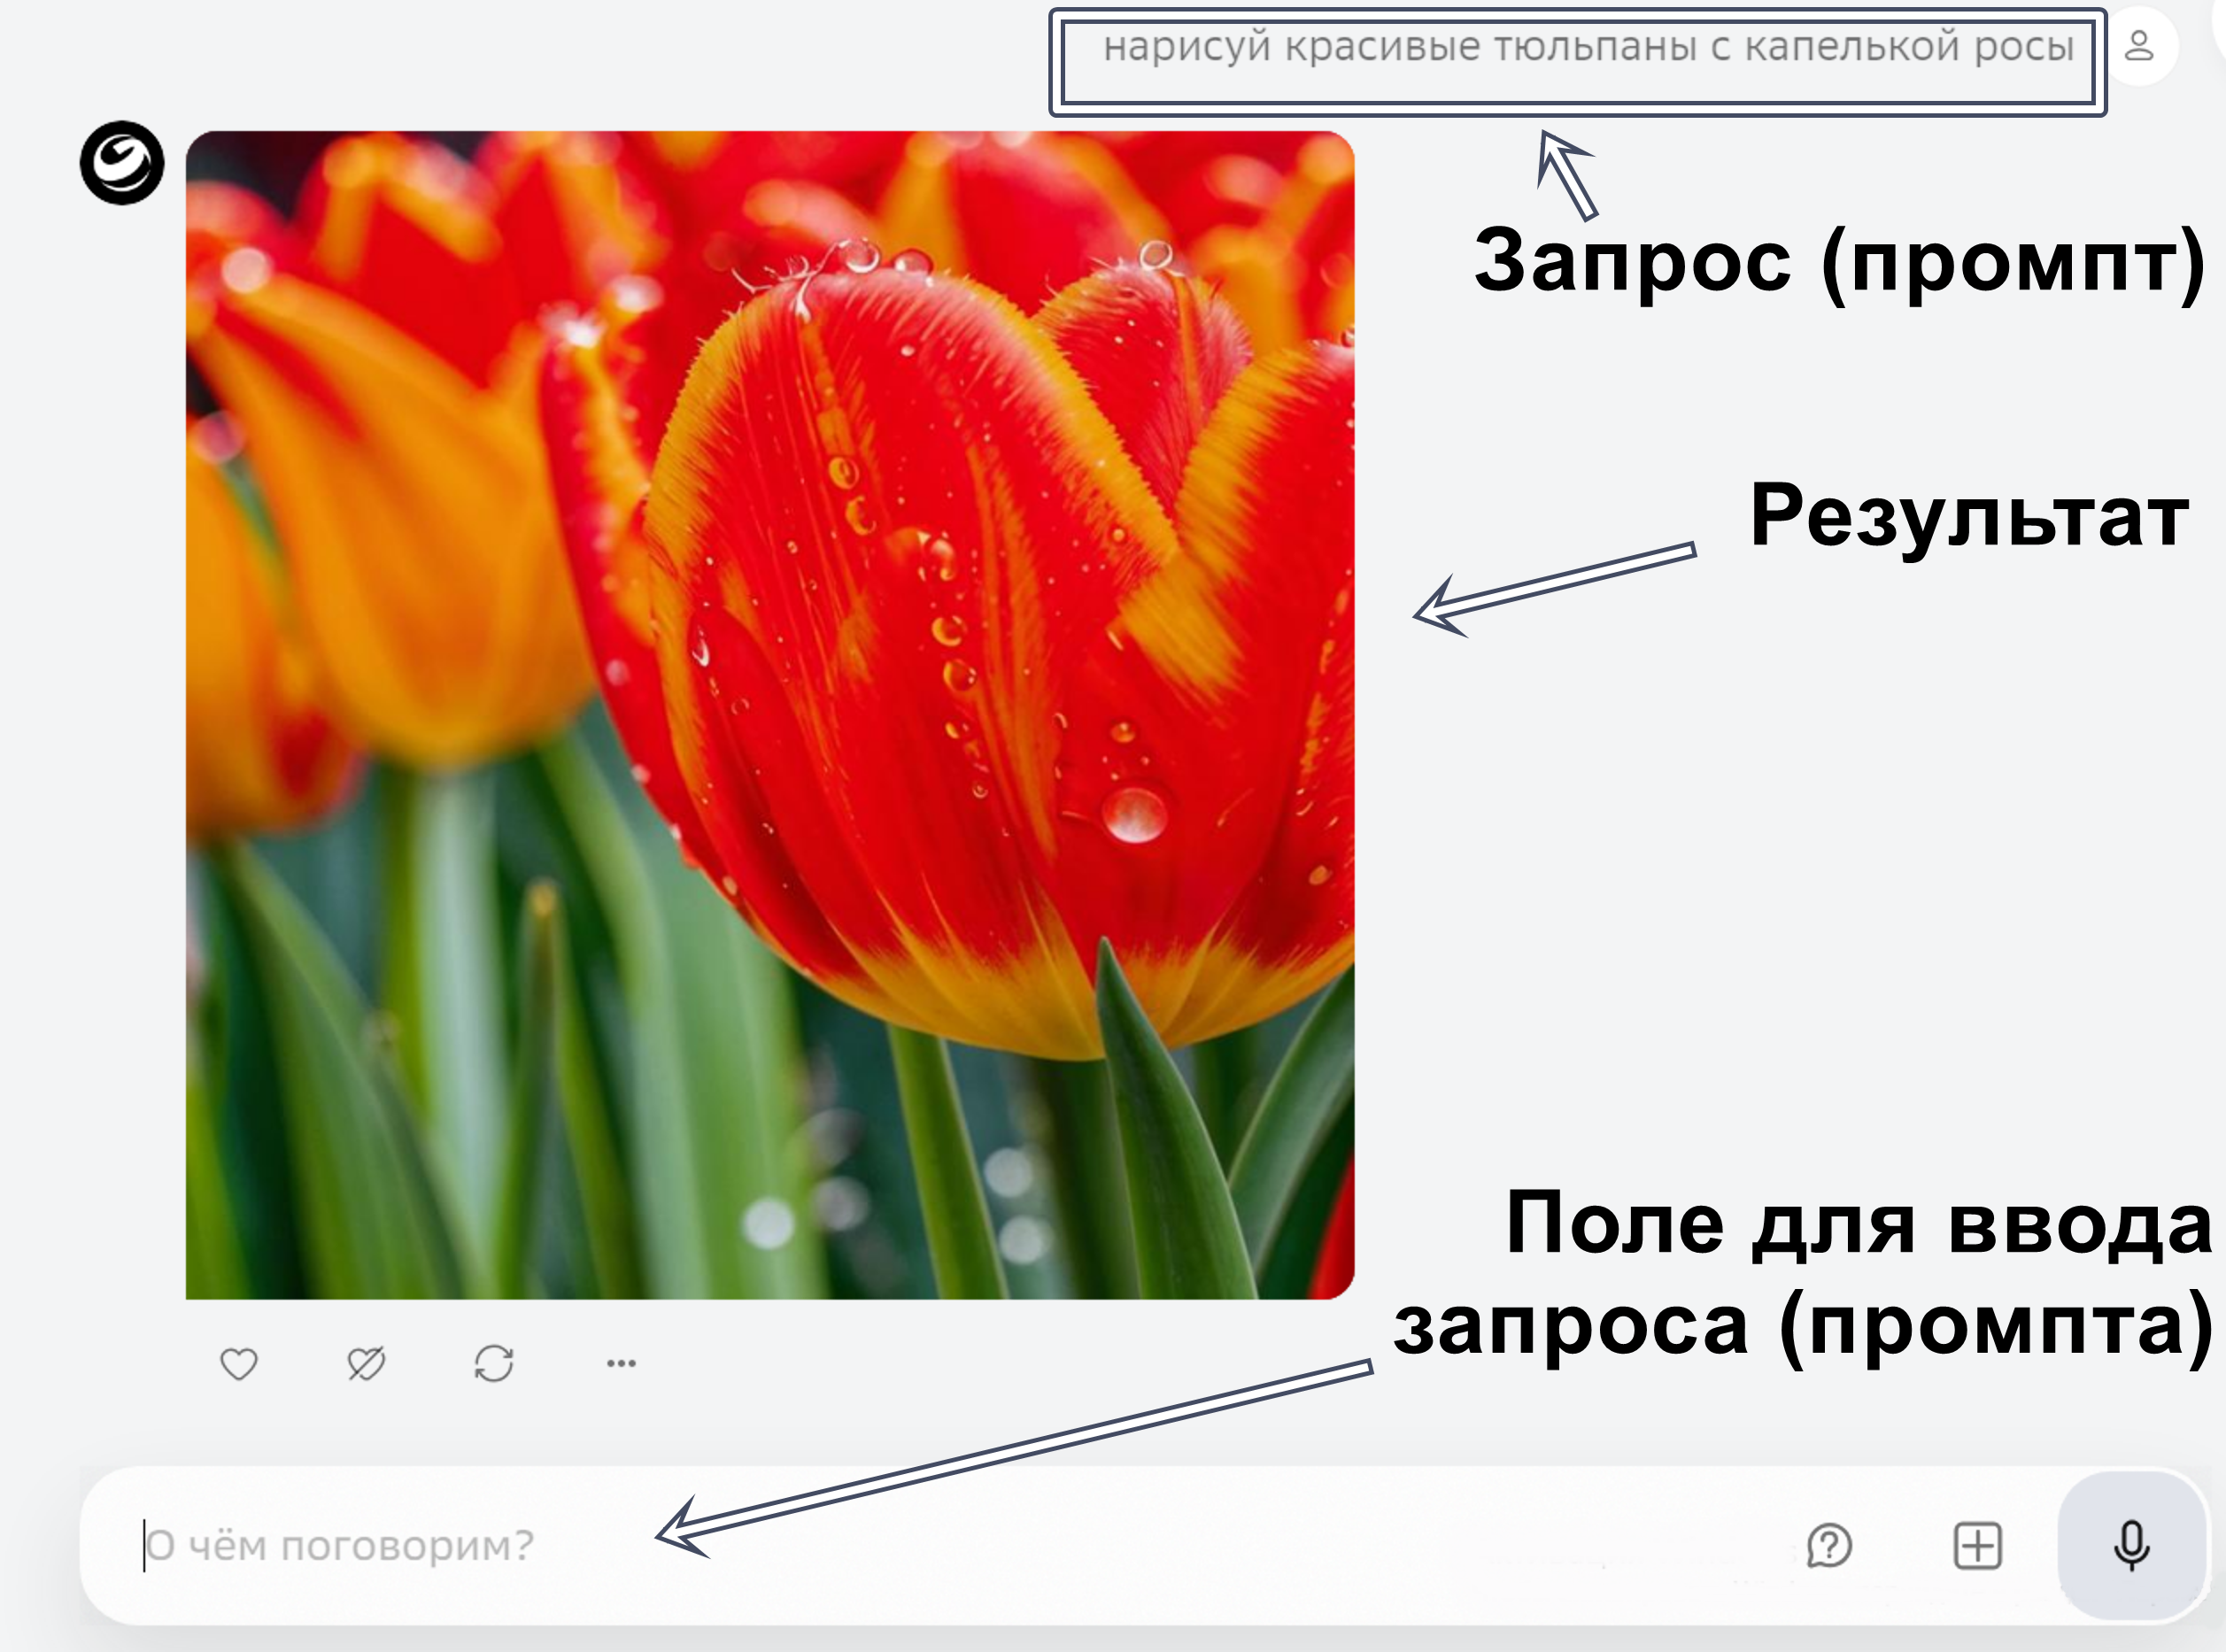
Task: Click the user profile avatar icon
Action: [2139, 46]
